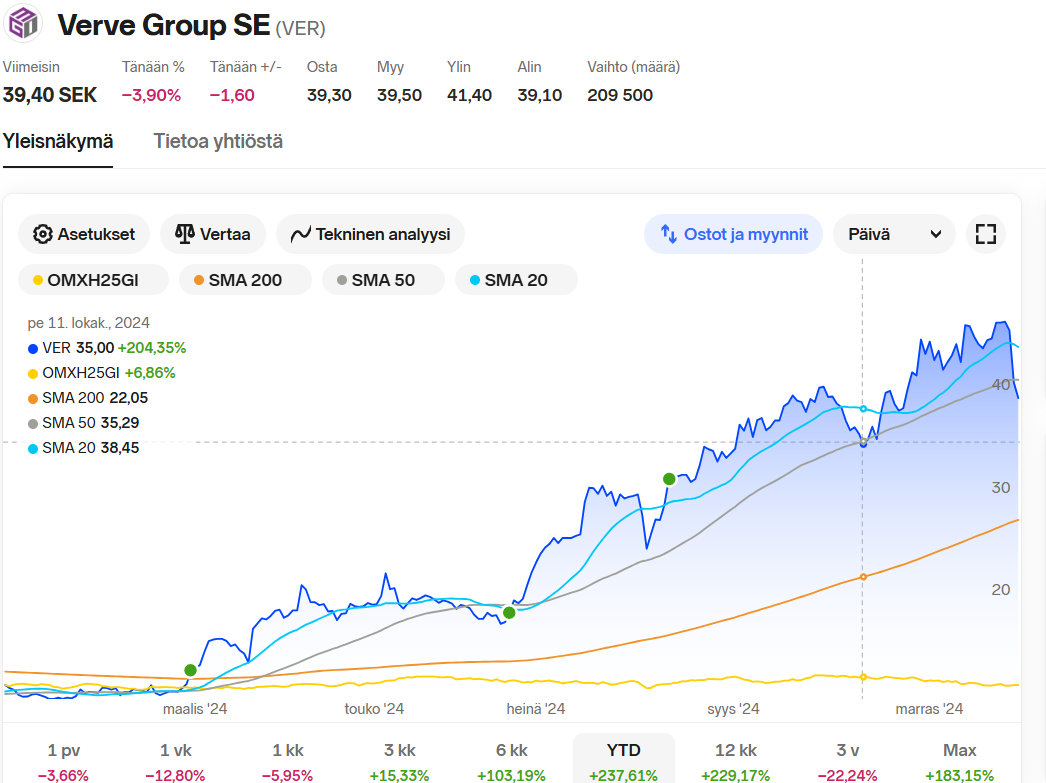Click the Ylin value 41,40
Viewport: 1046px width, 783px height.
point(469,95)
